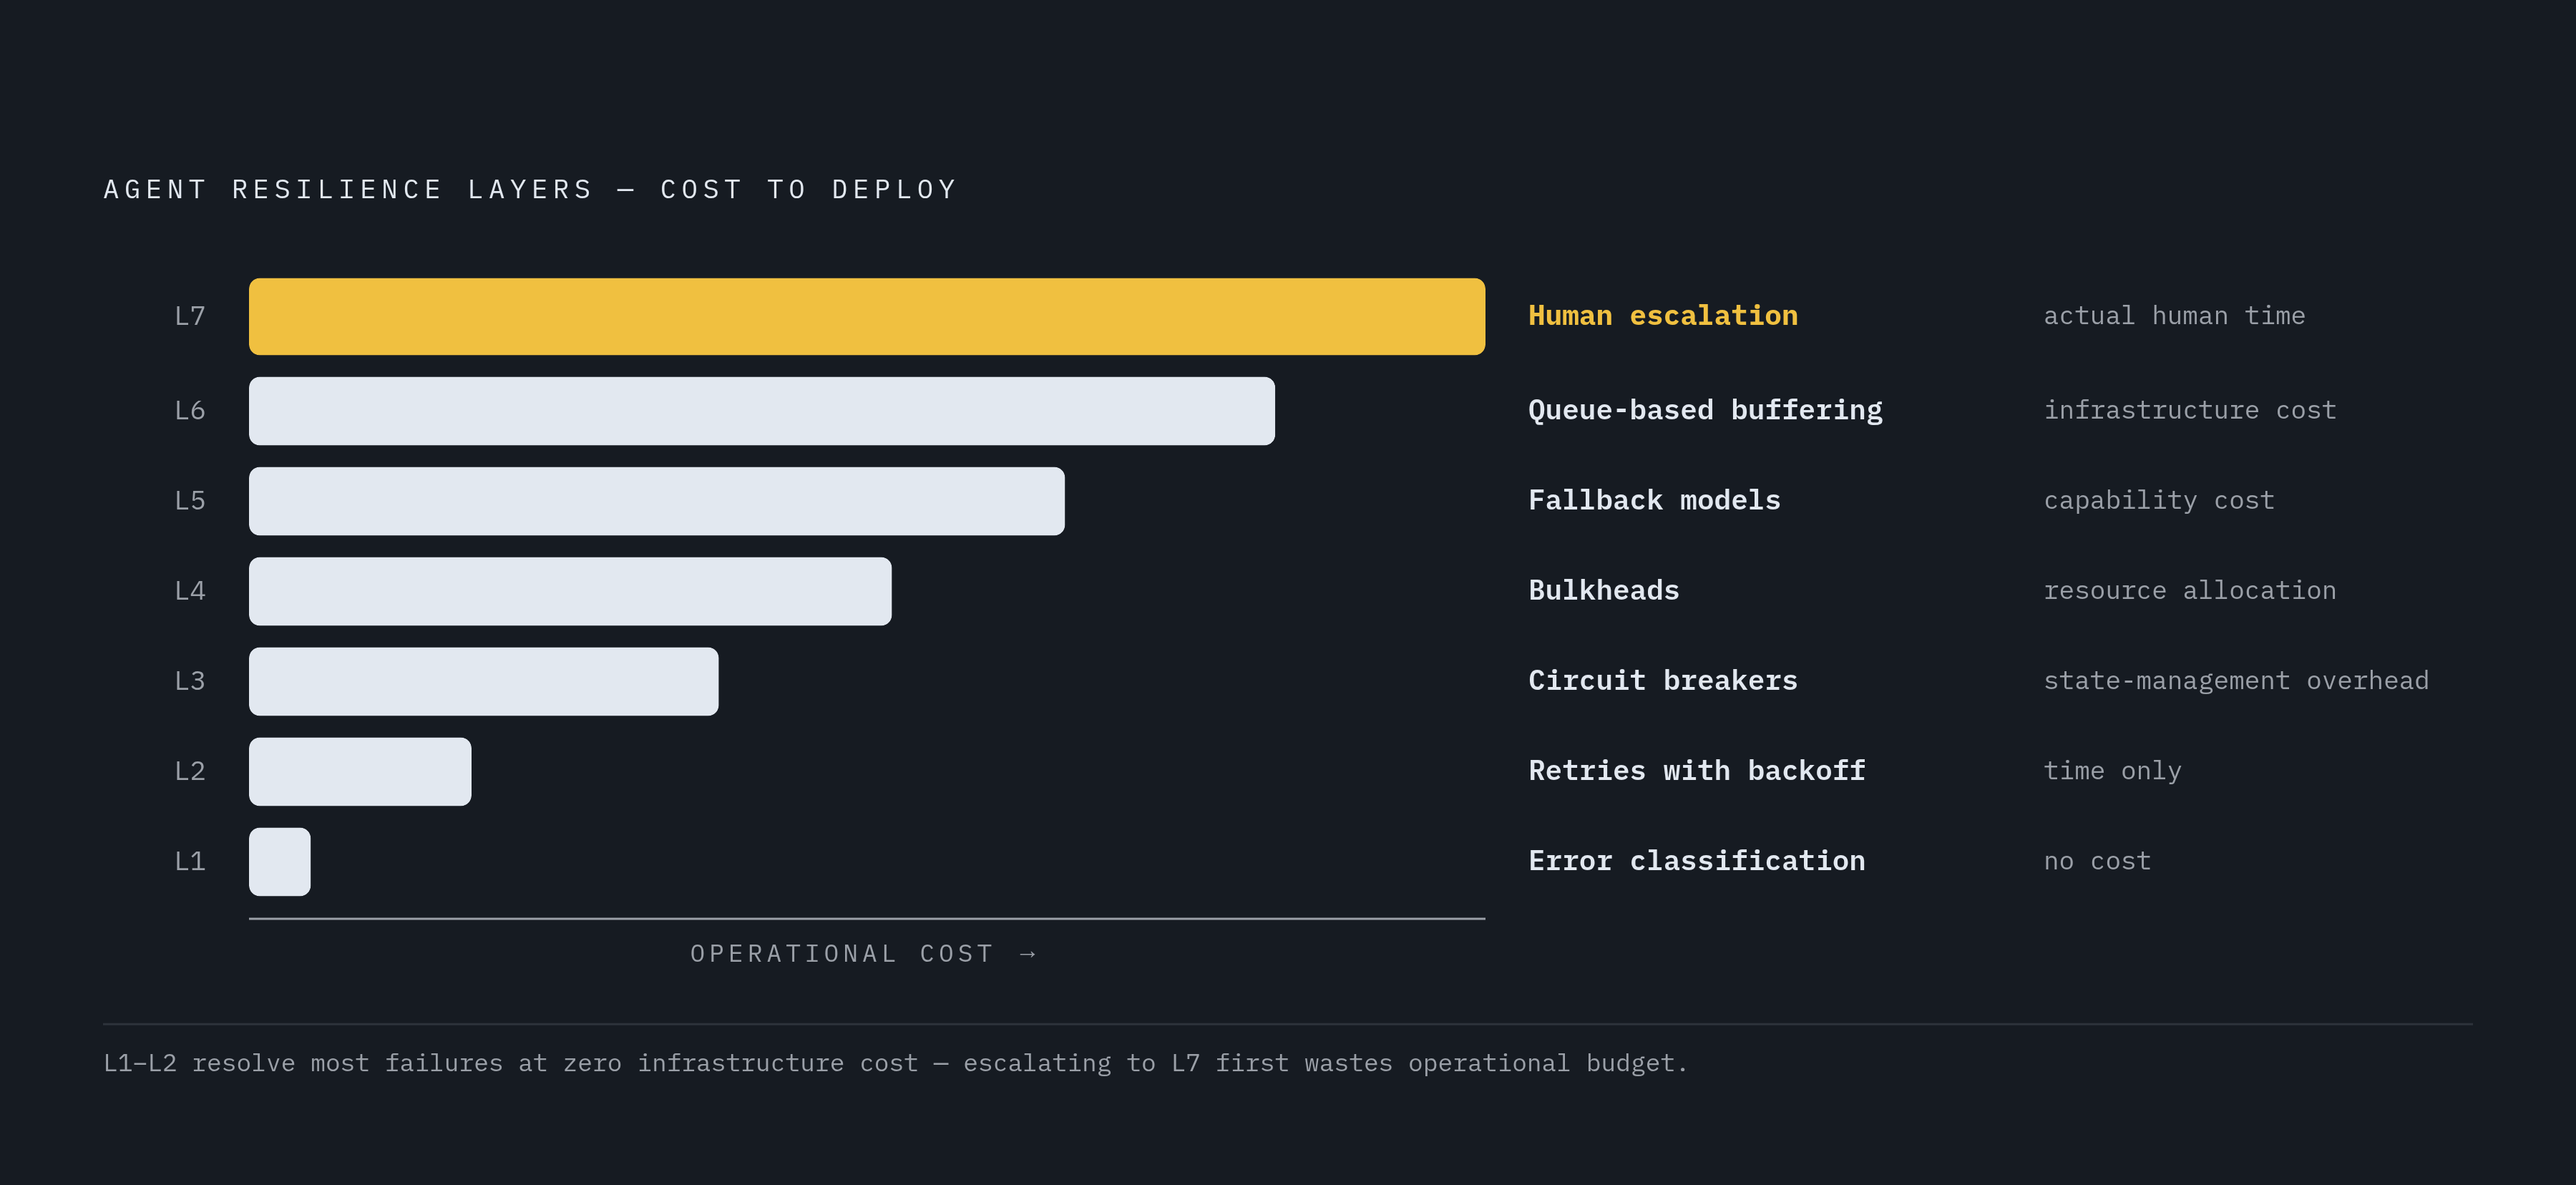
Task: Click the L7 axis label
Action: tap(190, 316)
